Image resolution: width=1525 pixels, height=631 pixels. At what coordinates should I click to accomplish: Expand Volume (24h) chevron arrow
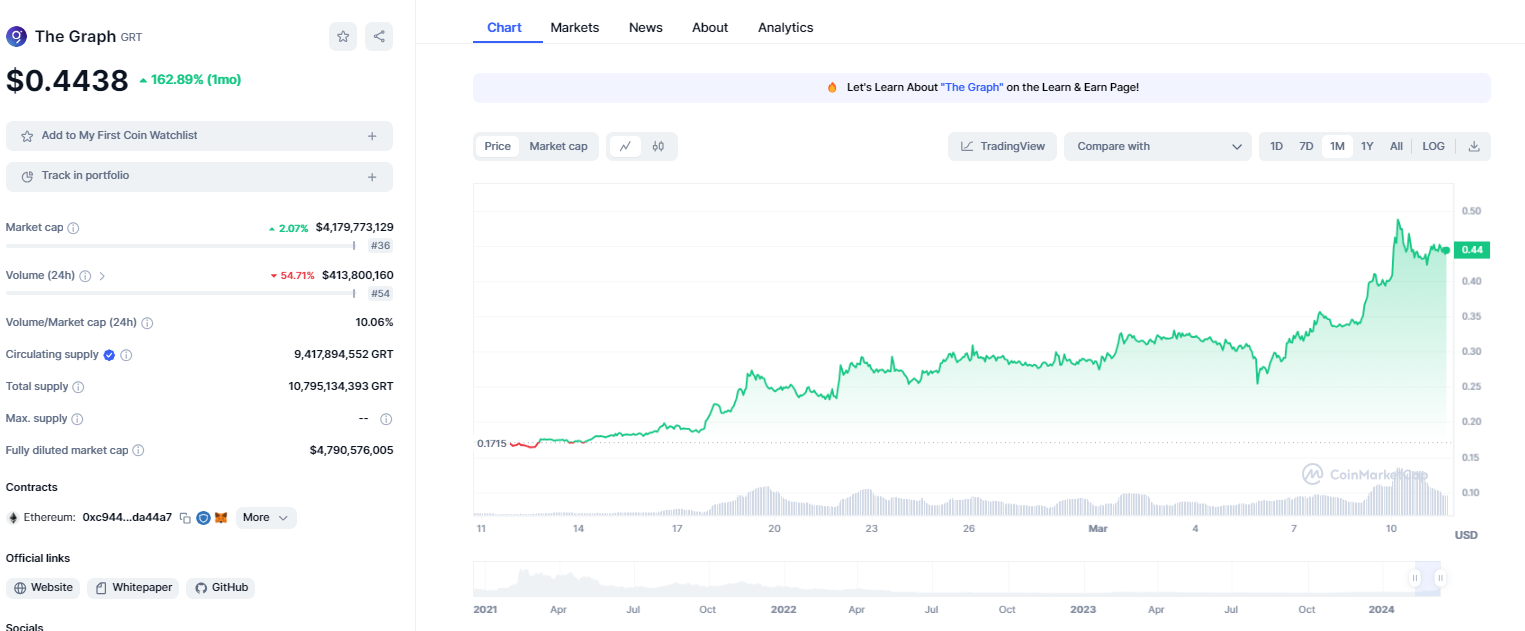(102, 276)
